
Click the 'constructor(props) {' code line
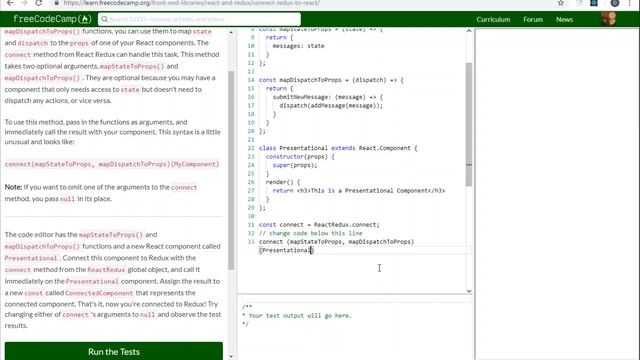pyautogui.click(x=300, y=156)
